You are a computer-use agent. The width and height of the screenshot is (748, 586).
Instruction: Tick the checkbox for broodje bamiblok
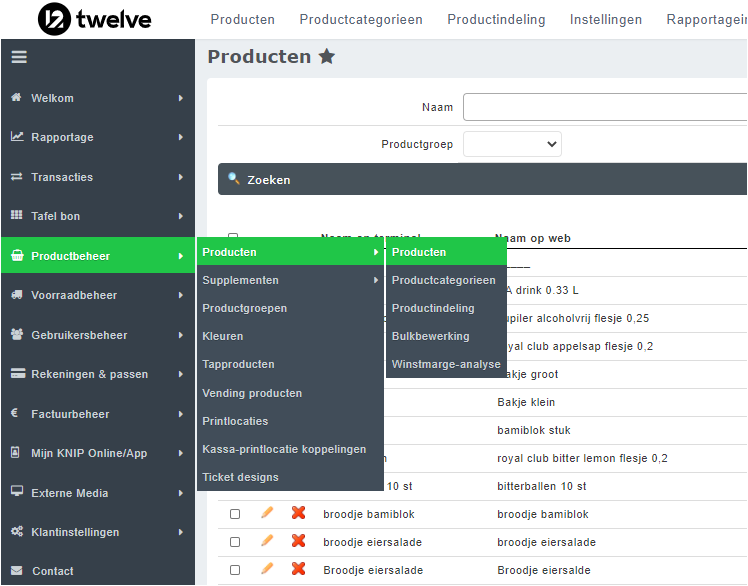pos(235,514)
